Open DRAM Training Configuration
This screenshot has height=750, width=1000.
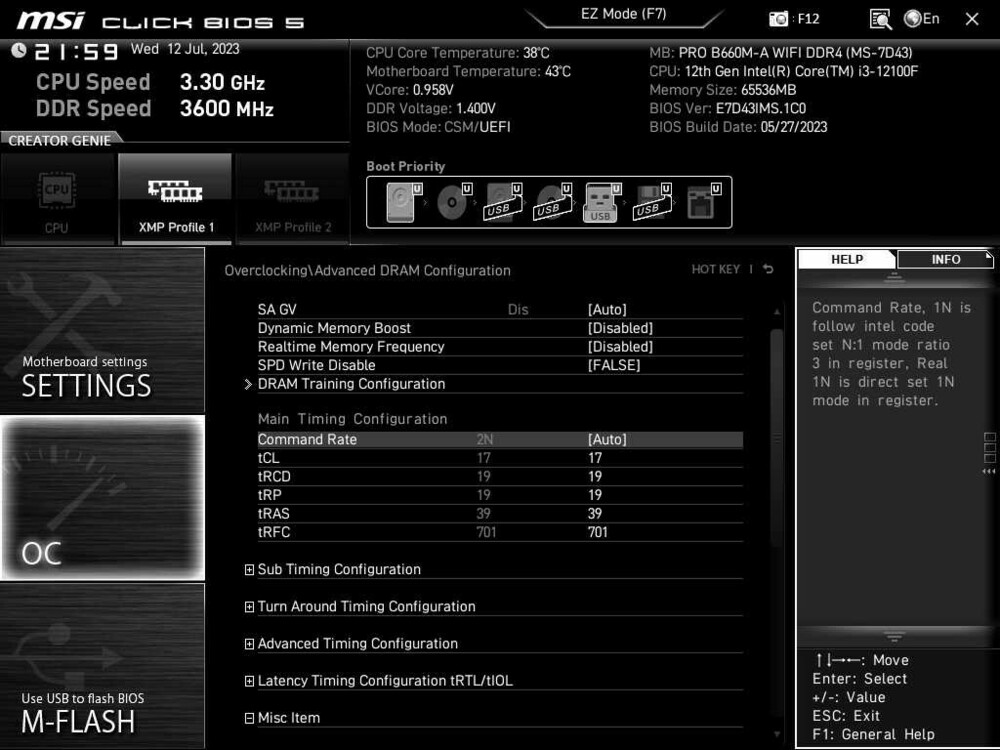click(x=351, y=383)
